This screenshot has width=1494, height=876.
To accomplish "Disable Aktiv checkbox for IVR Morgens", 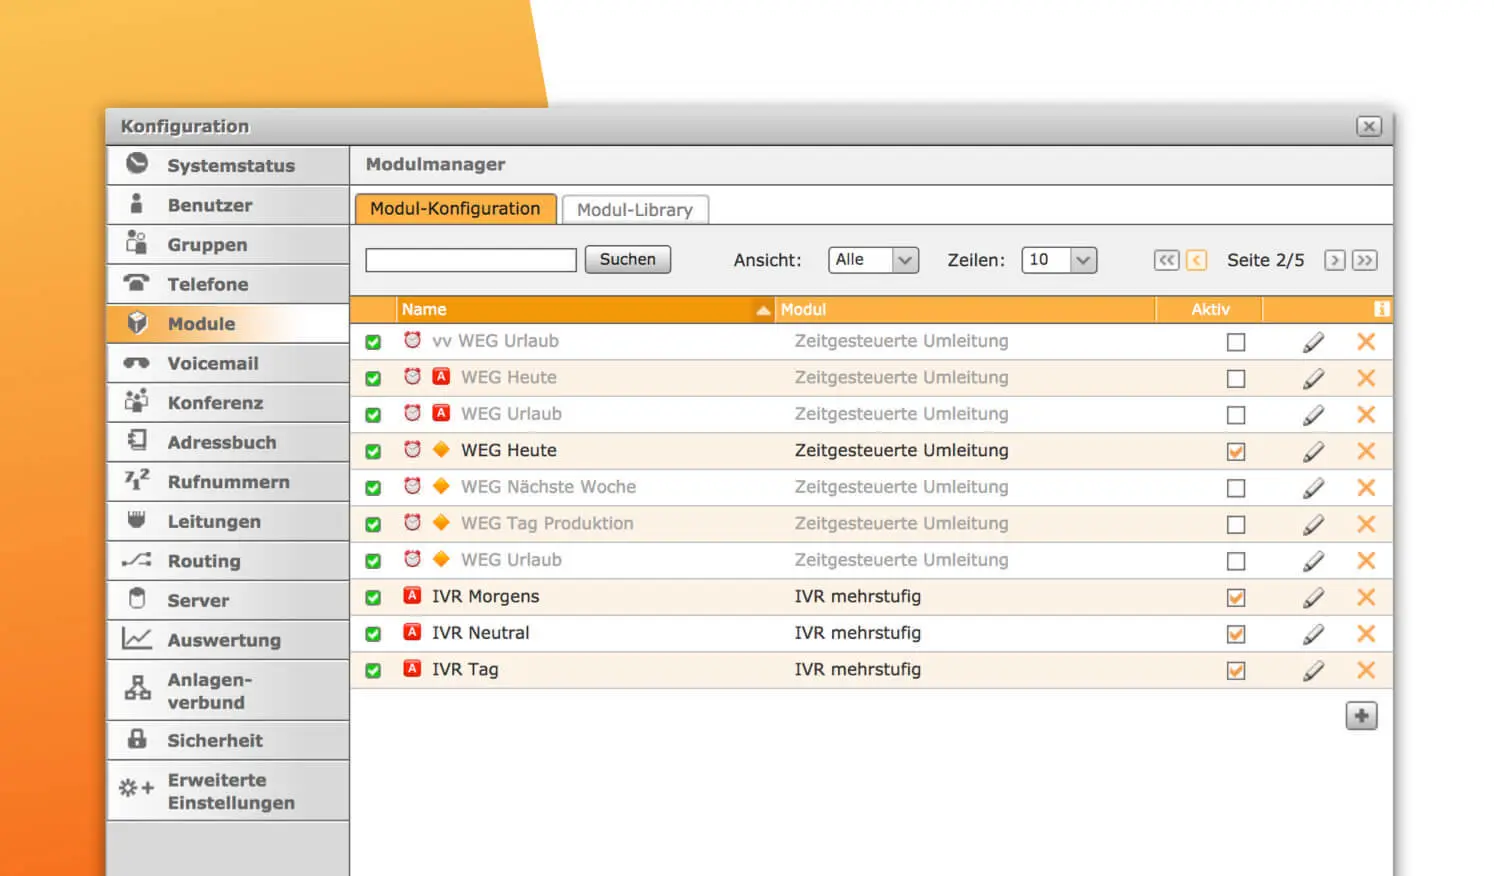I will tap(1236, 598).
